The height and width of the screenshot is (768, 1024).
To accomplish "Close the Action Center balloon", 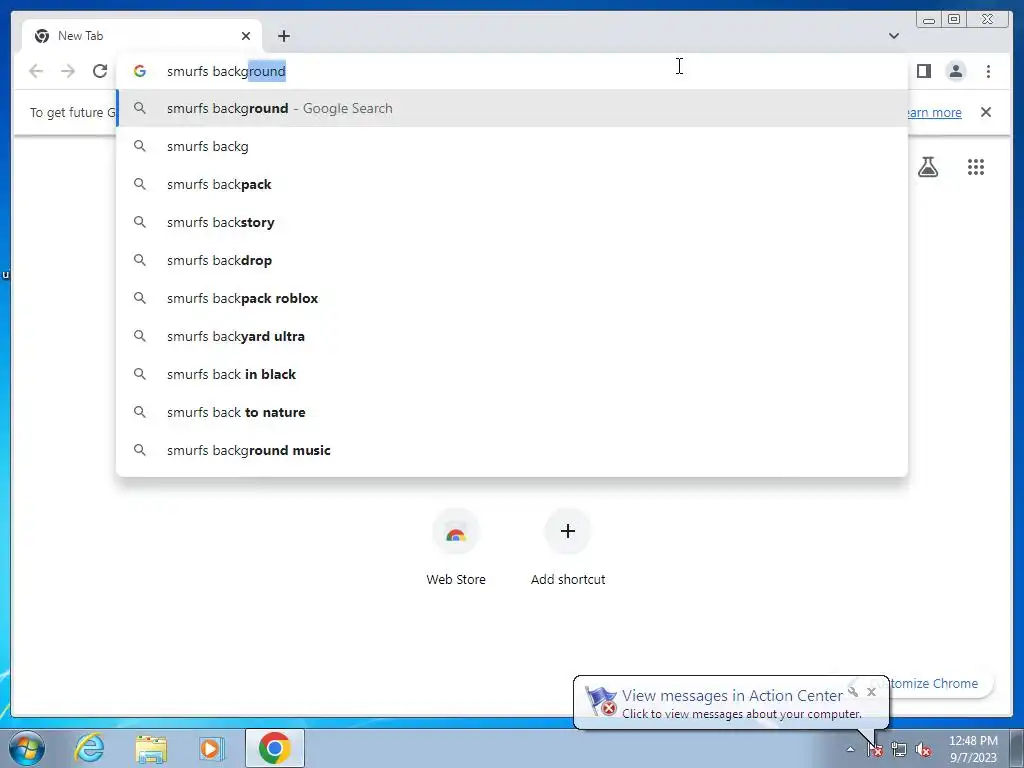I will pos(871,692).
